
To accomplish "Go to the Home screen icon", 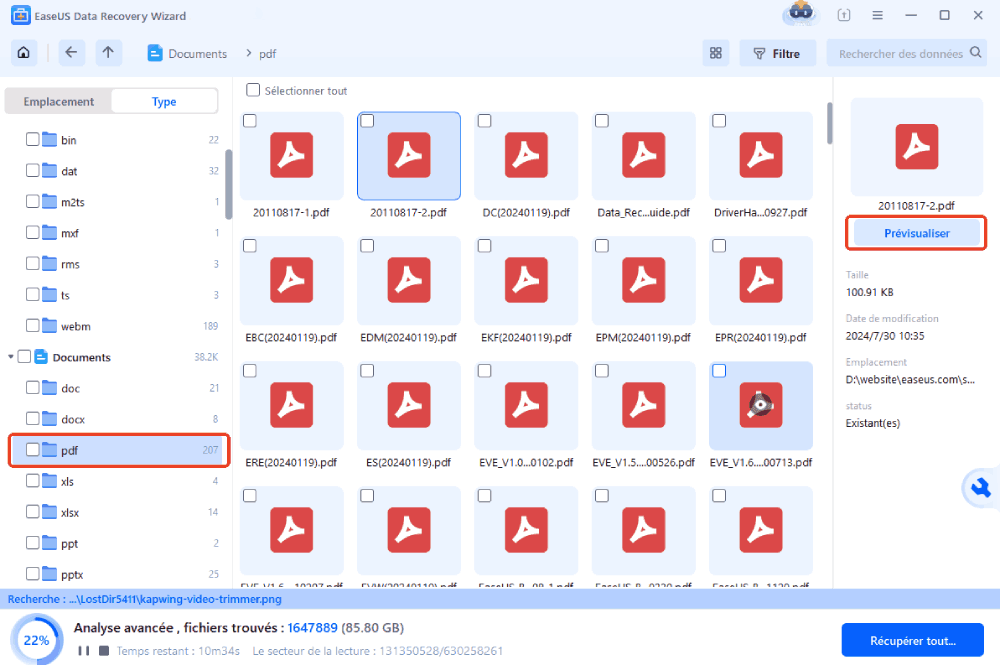I will click(24, 53).
